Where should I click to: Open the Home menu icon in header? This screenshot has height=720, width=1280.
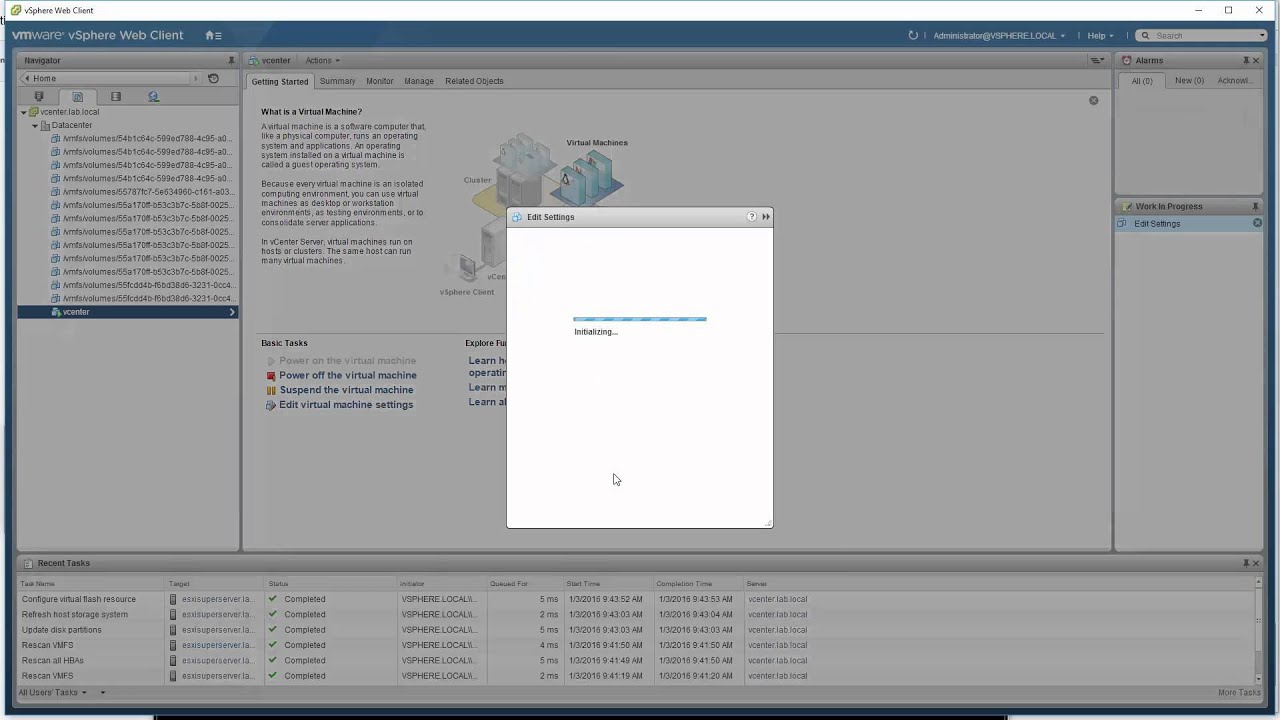coord(213,35)
